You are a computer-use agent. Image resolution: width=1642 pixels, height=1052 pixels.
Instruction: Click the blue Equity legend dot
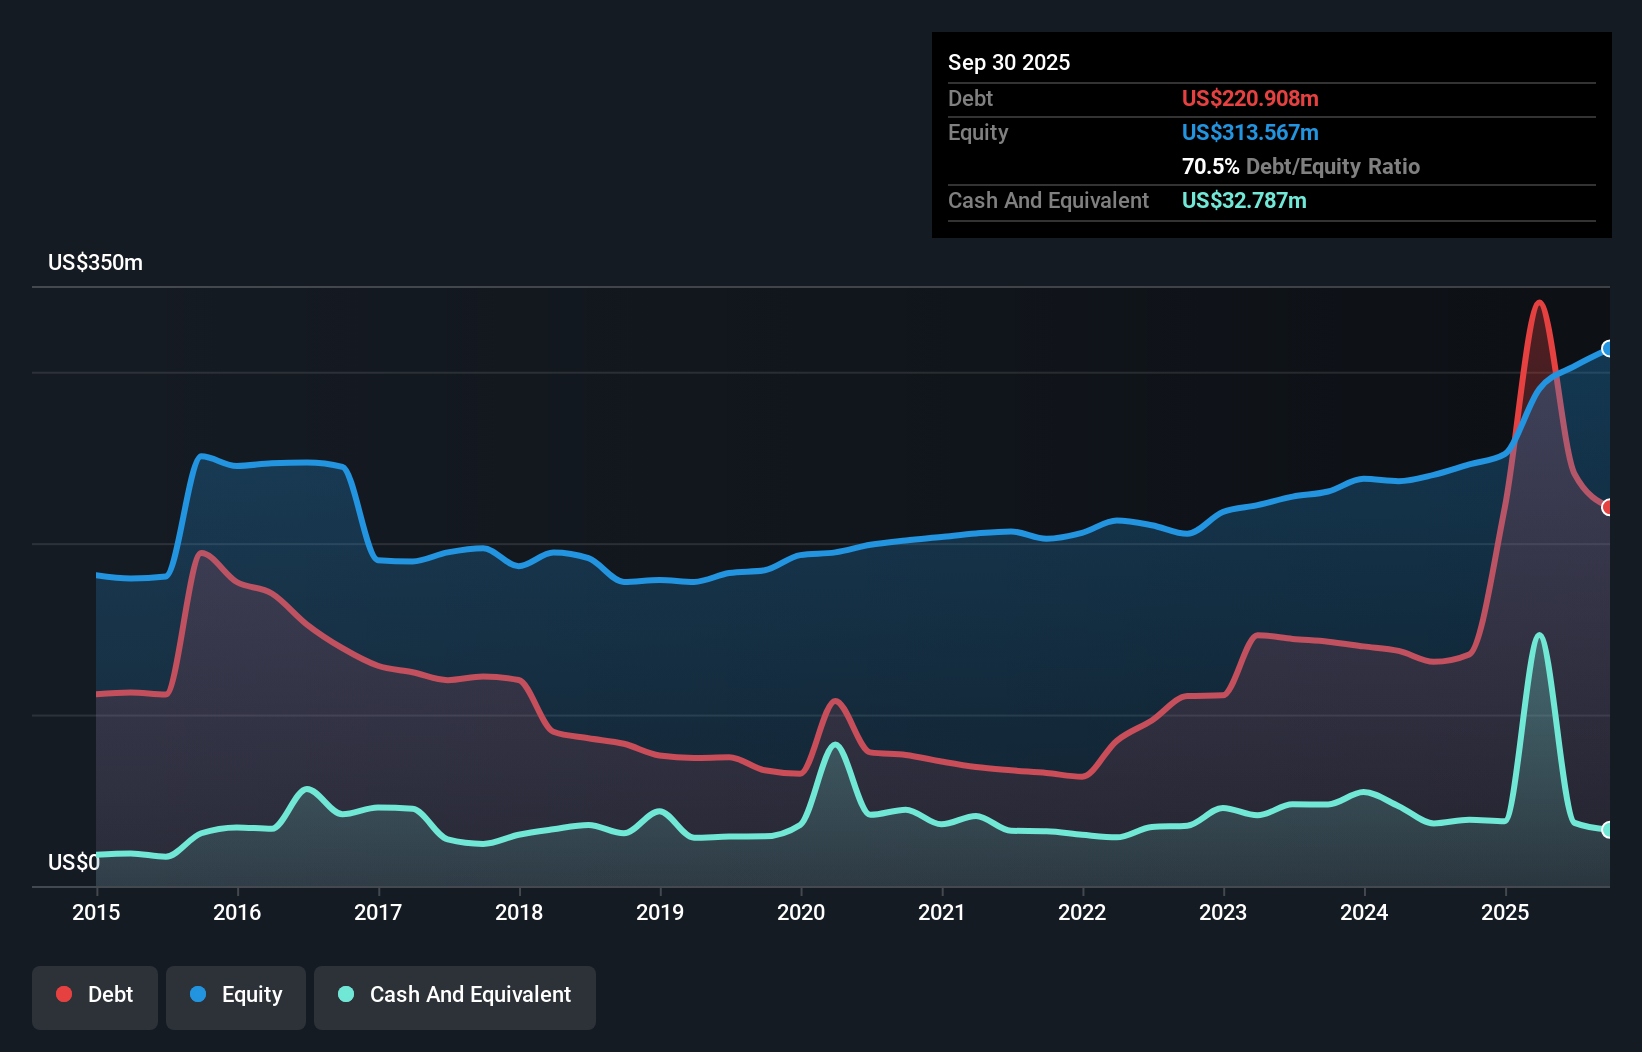199,993
